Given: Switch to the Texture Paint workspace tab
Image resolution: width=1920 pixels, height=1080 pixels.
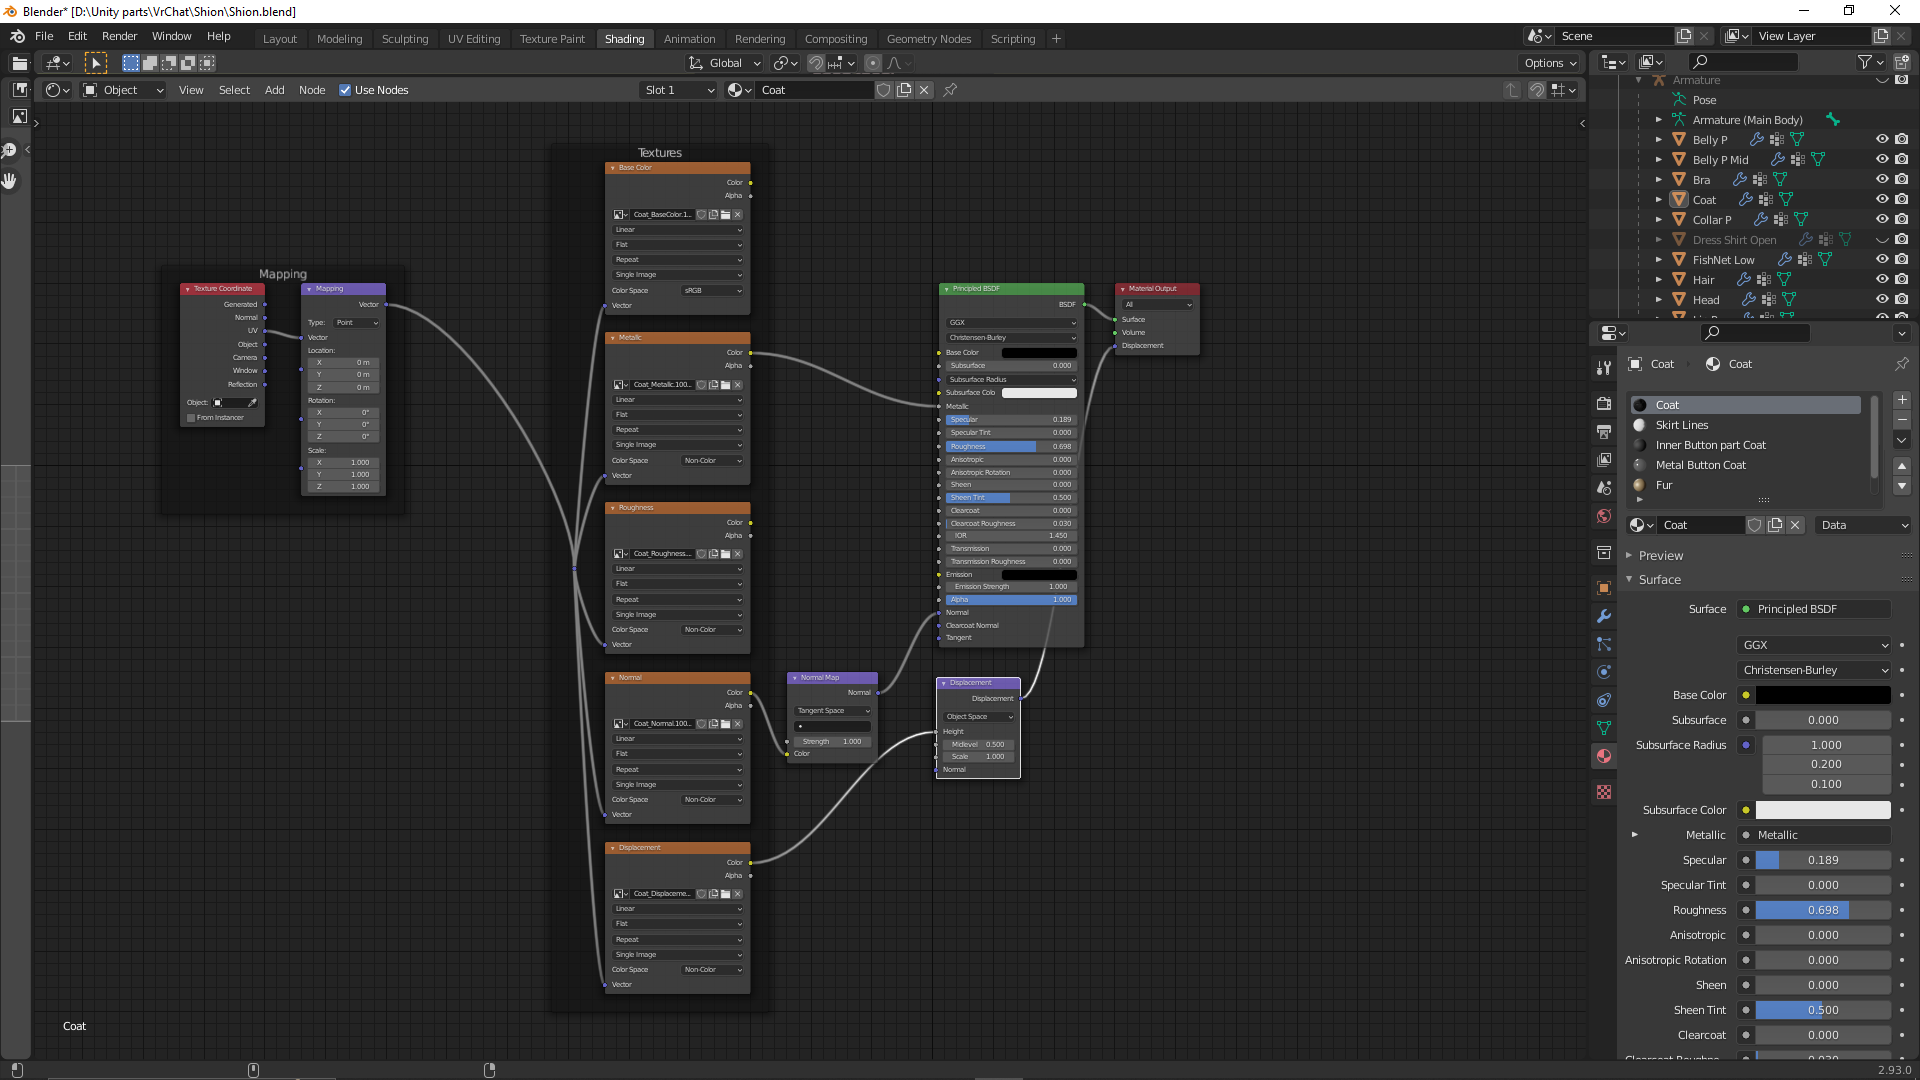Looking at the screenshot, I should tap(552, 39).
